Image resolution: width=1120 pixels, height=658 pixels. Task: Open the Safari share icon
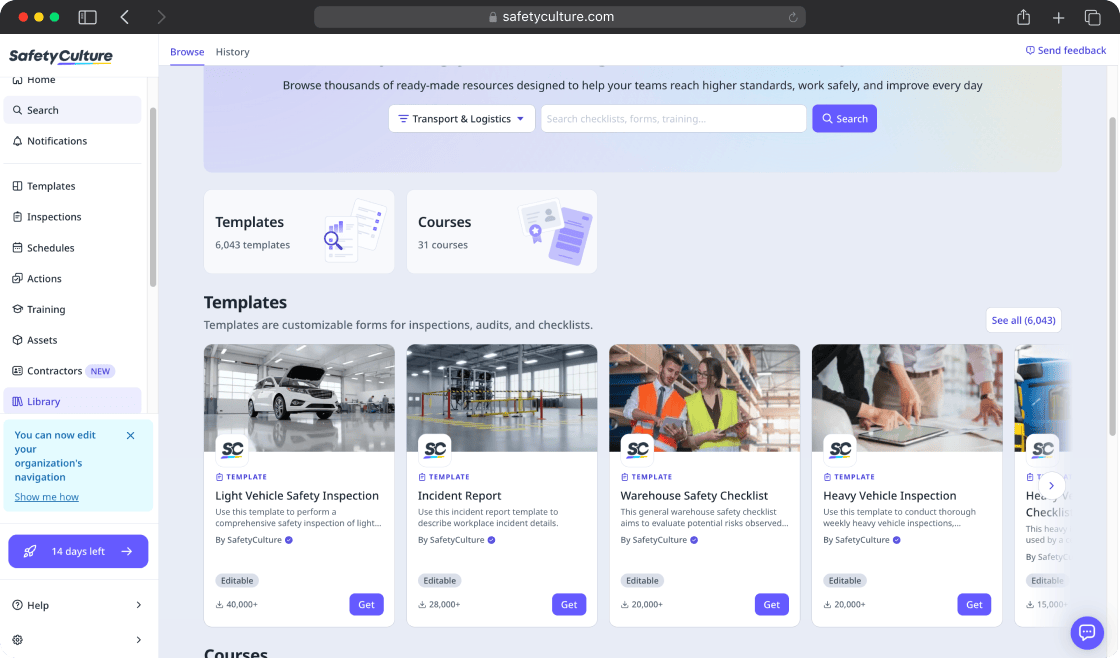[x=1023, y=17]
